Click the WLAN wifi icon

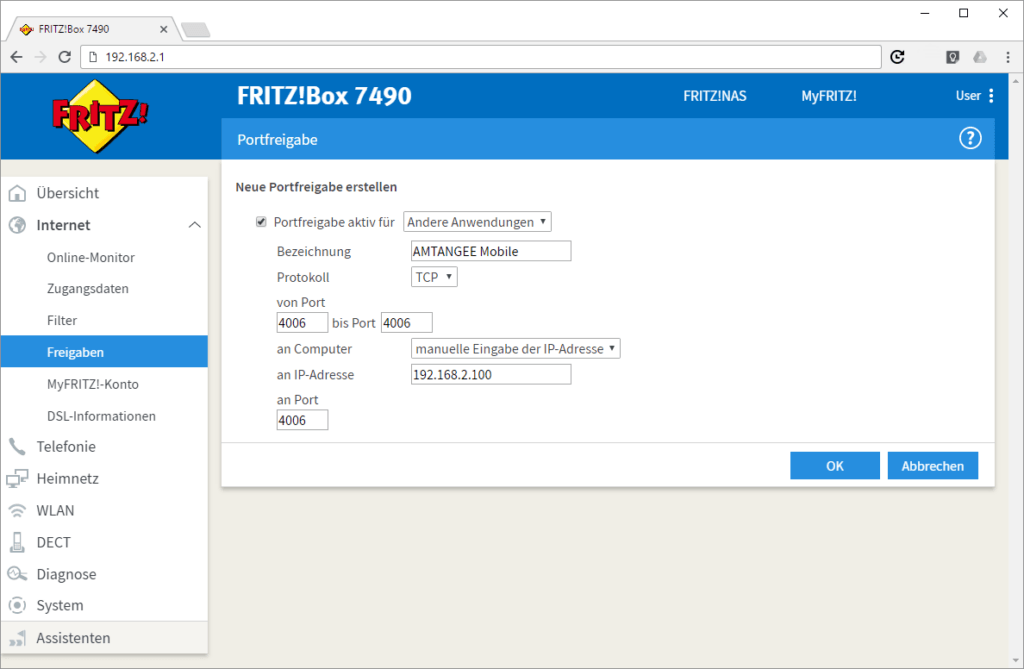17,511
